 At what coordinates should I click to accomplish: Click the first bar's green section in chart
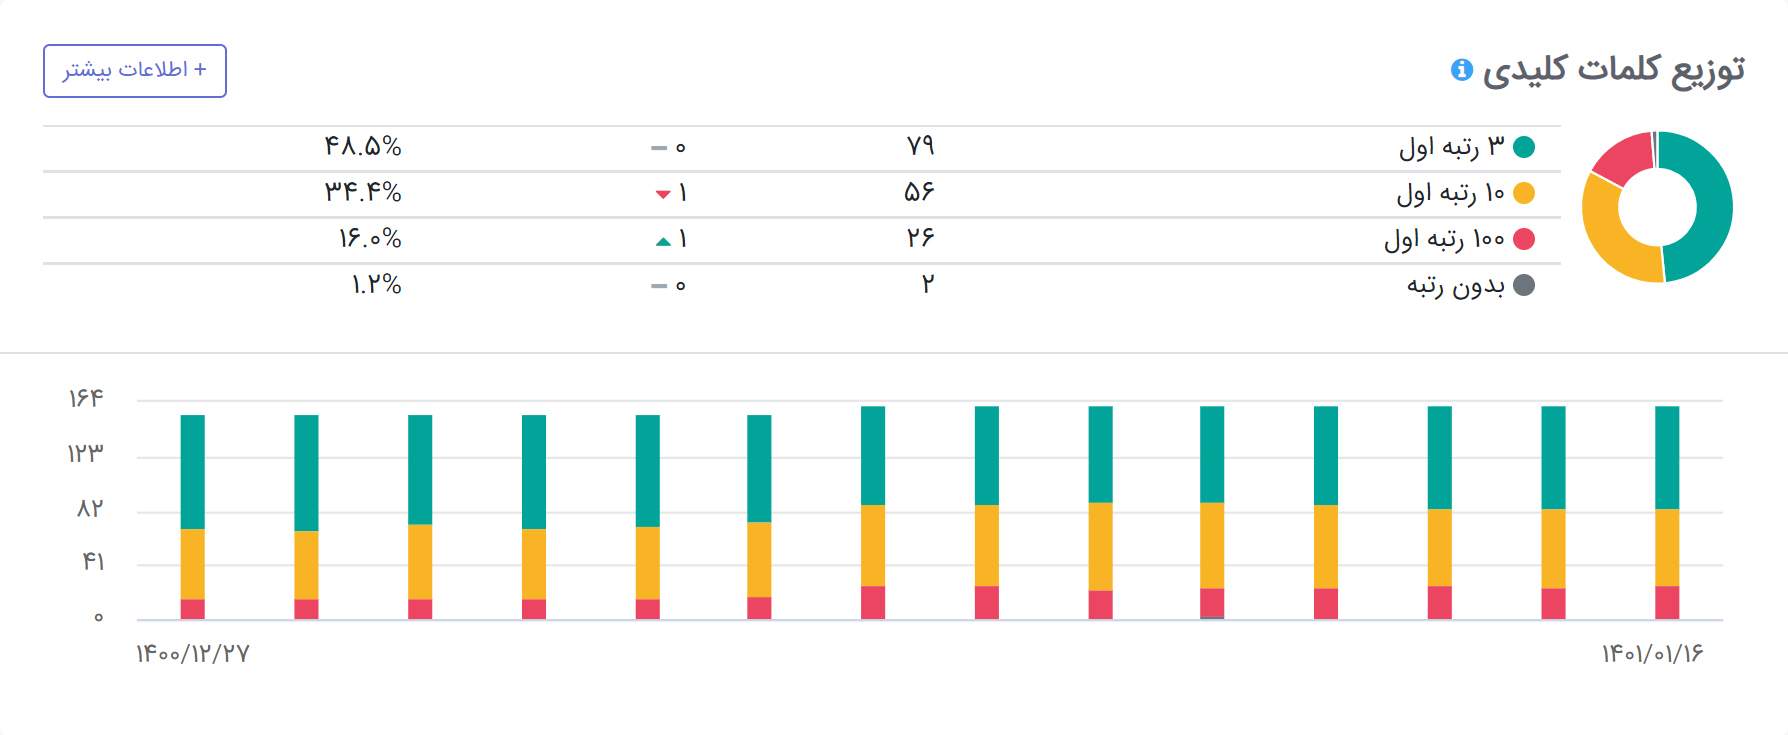(193, 472)
